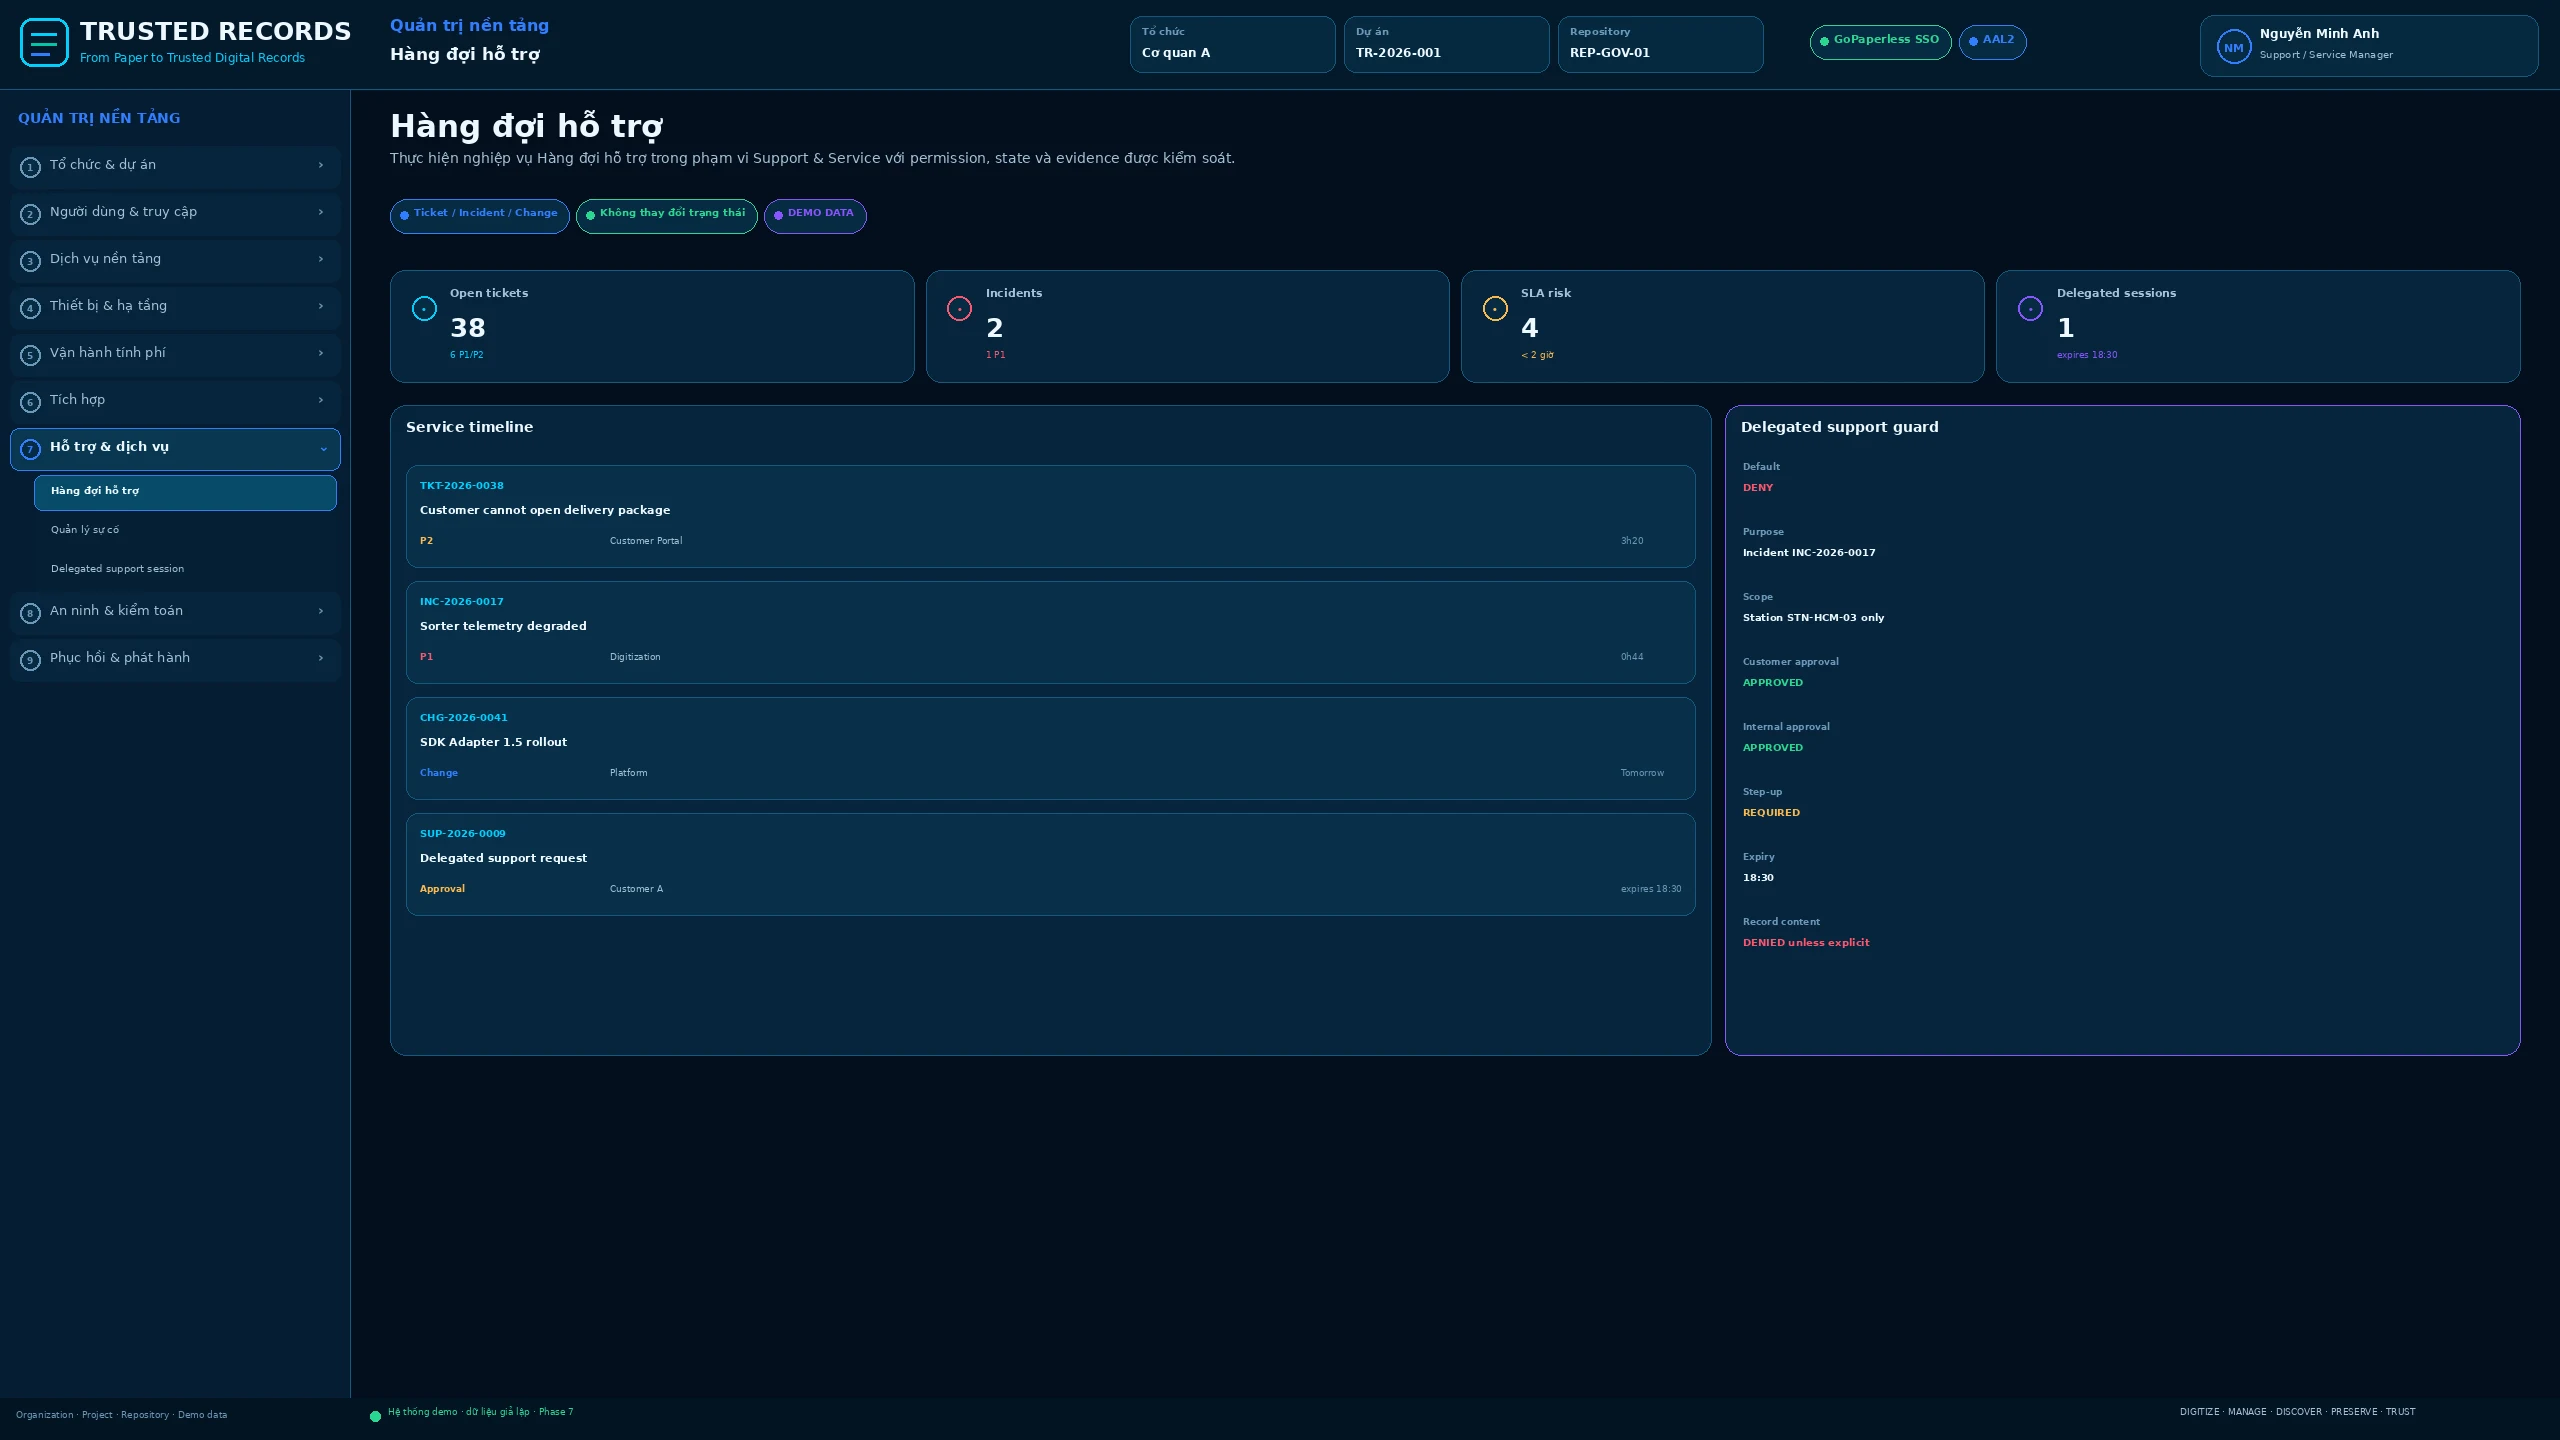
Task: Click the number 8 badge beside An ninh & kiểm toán
Action: pyautogui.click(x=30, y=613)
